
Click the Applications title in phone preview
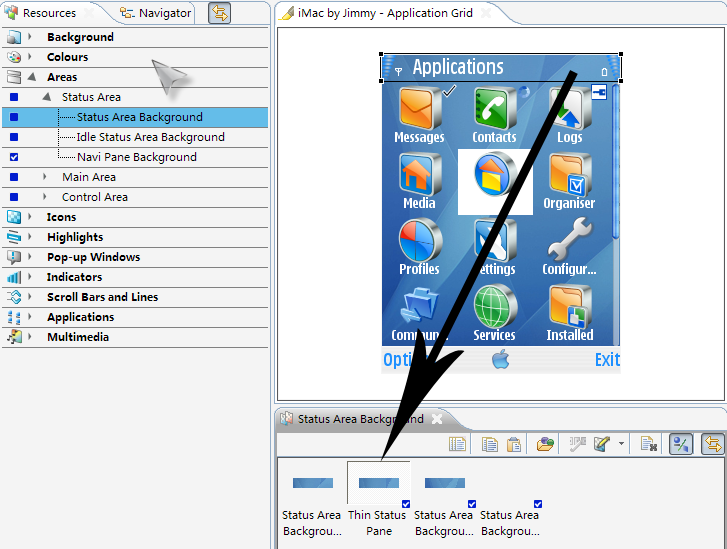pos(458,67)
